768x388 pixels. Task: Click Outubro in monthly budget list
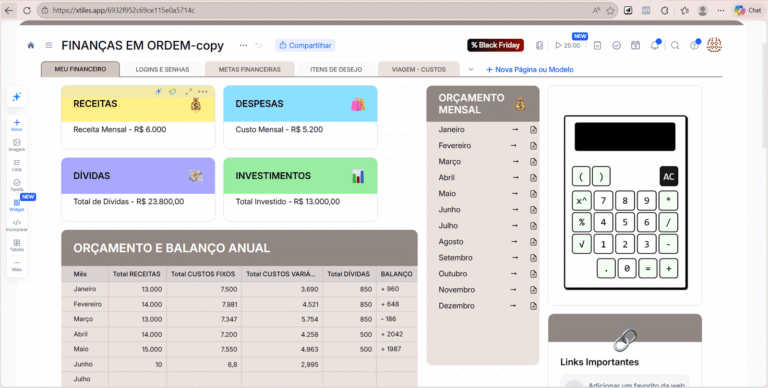coord(453,273)
